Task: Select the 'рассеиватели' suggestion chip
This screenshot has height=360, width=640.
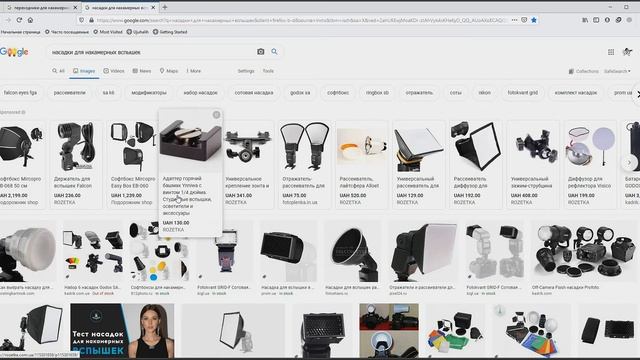Action: pyautogui.click(x=70, y=93)
